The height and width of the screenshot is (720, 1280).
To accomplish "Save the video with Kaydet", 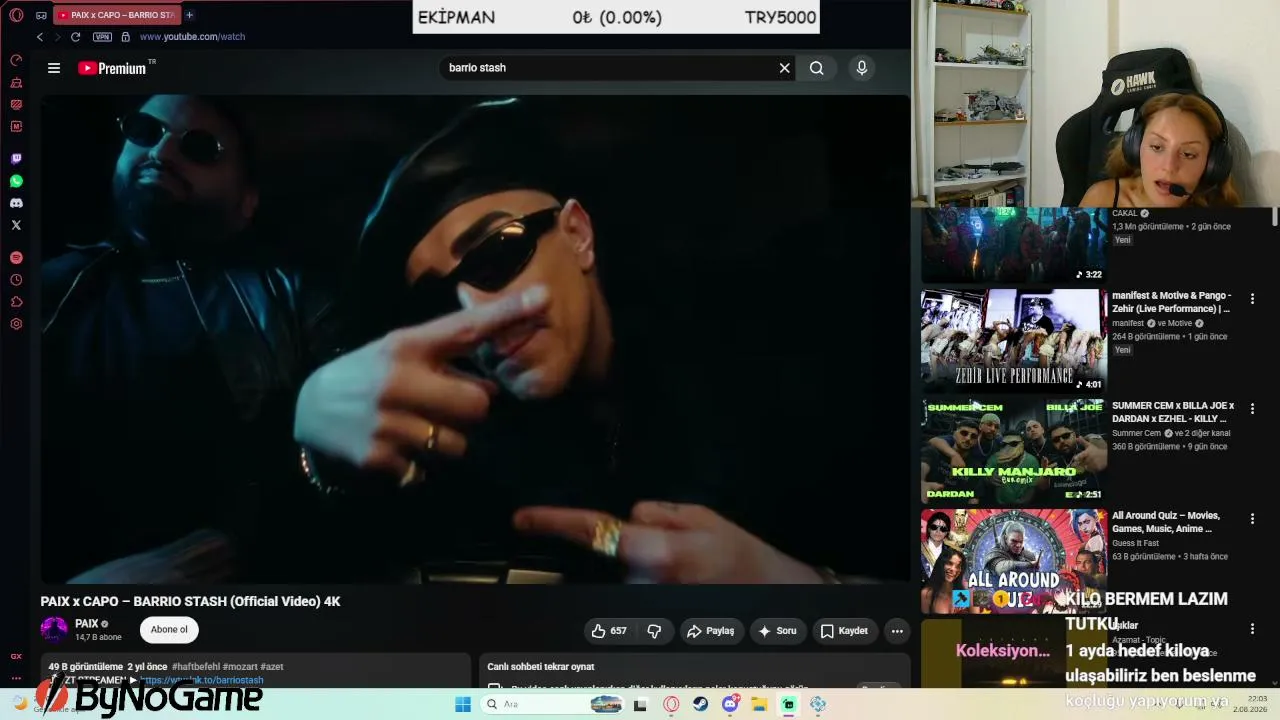I will 844,631.
